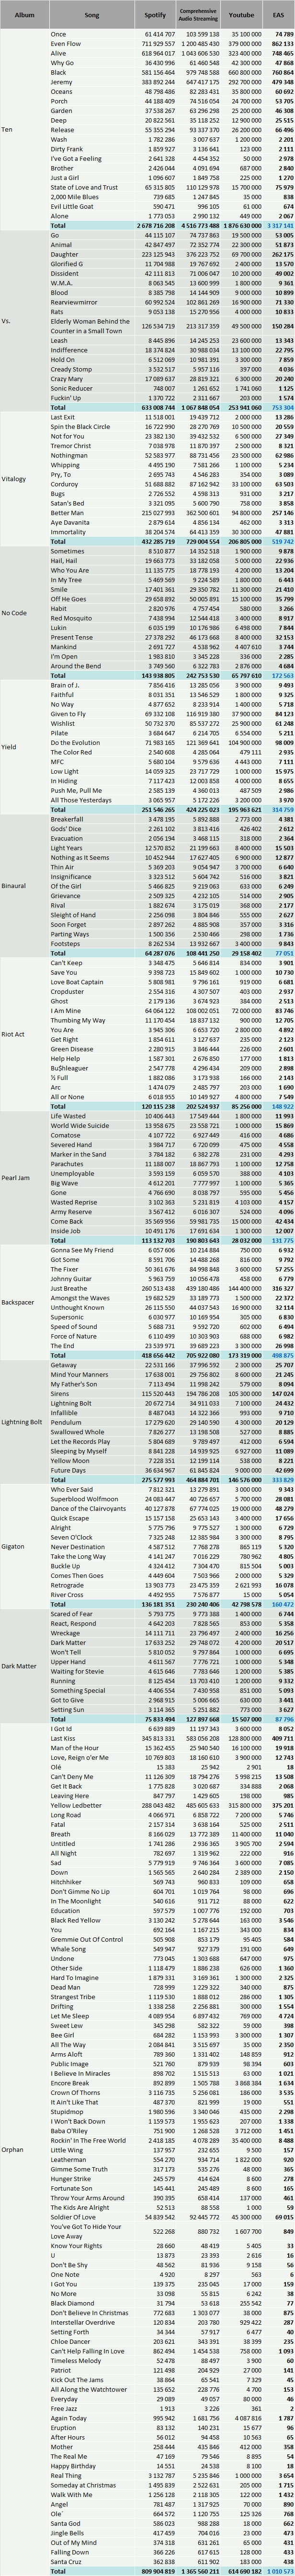The image size is (295, 2576).
Task: Click the Album column header
Action: (24, 15)
